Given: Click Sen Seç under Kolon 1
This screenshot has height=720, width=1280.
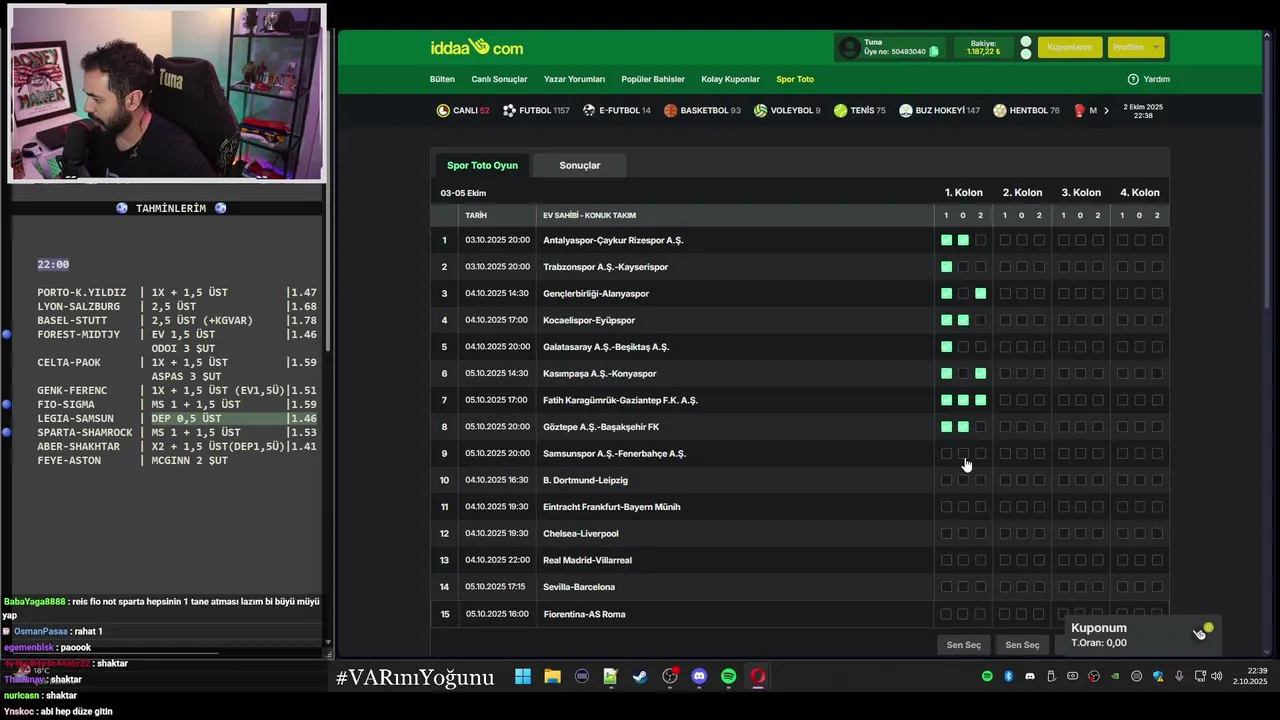Looking at the screenshot, I should 964,645.
